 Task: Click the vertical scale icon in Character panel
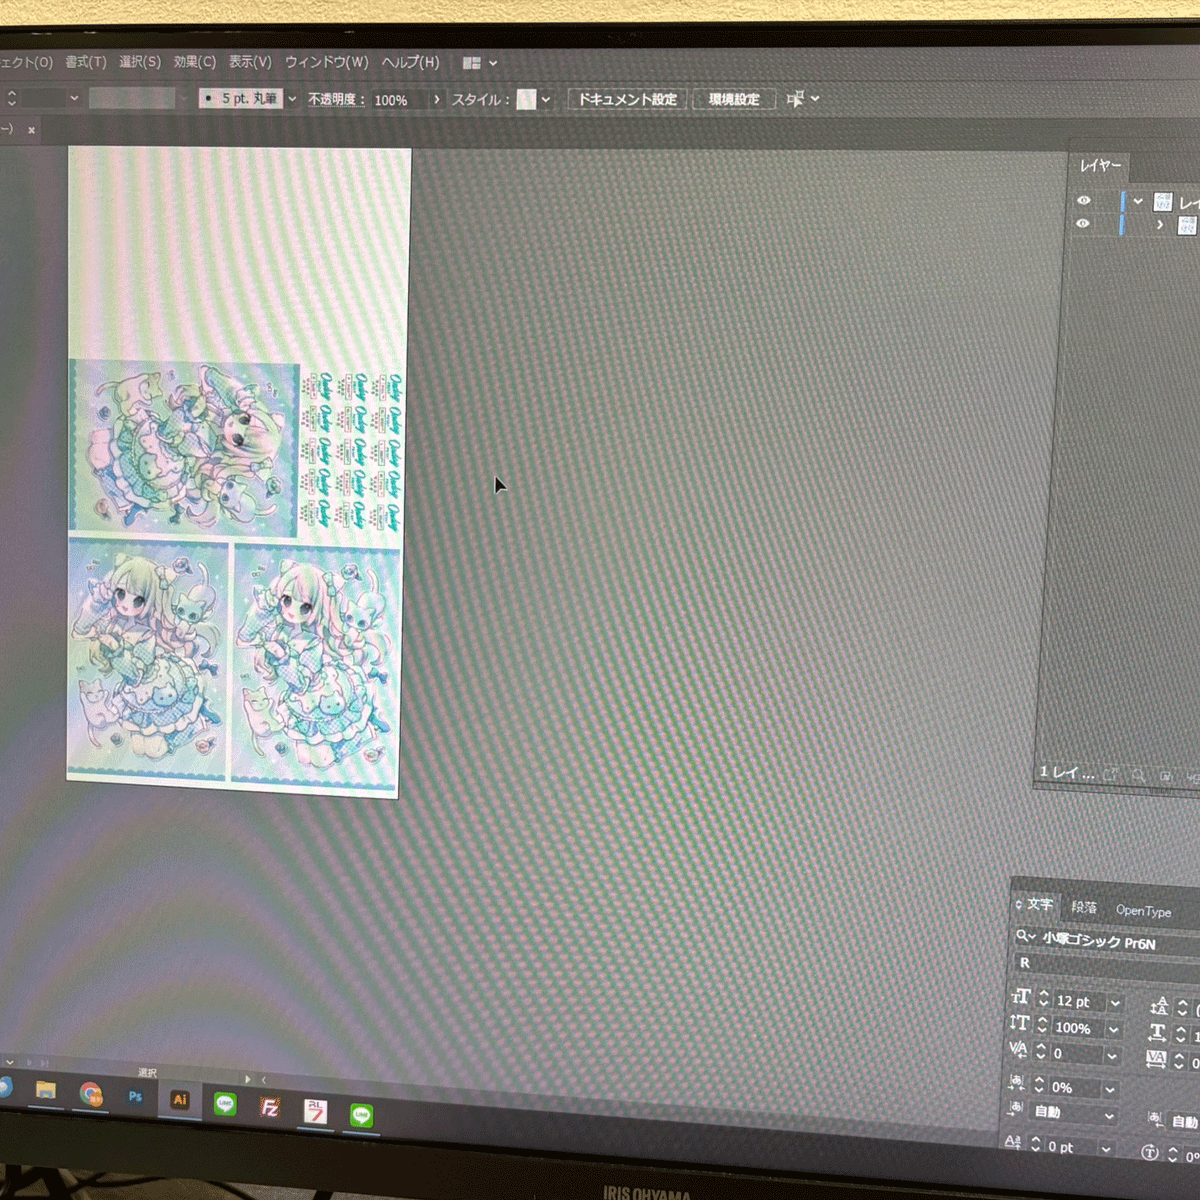coord(1019,1024)
